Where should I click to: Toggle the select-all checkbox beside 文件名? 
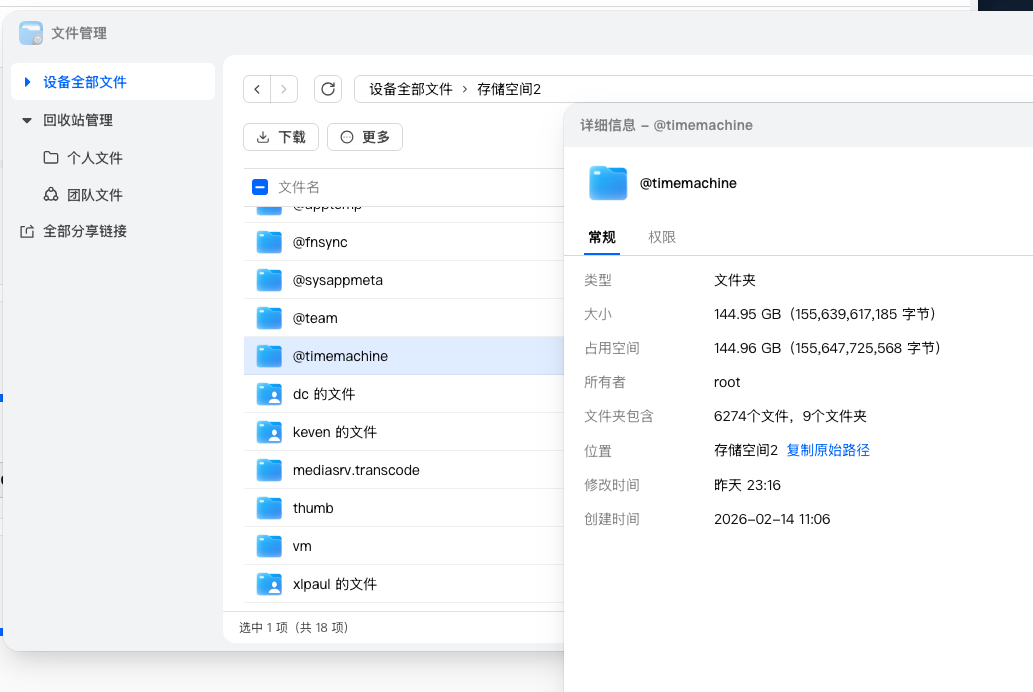tap(259, 187)
